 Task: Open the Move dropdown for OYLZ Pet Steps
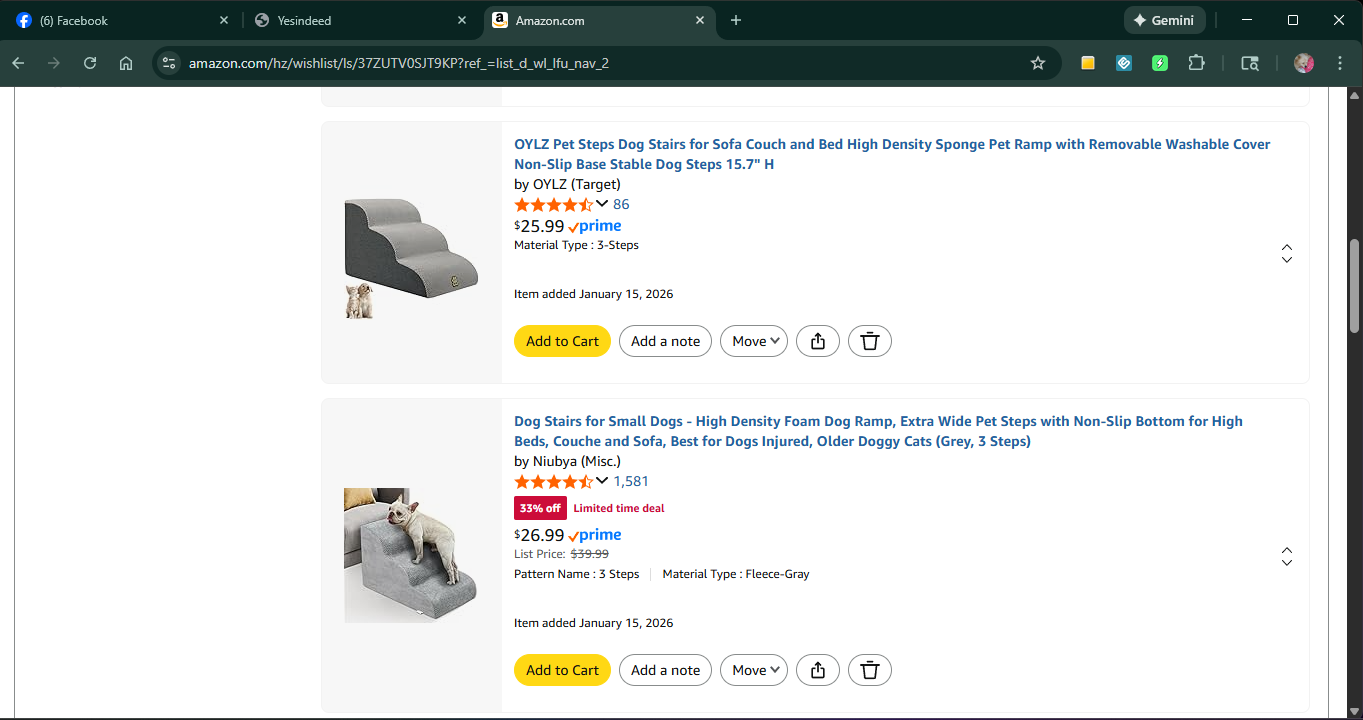tap(754, 341)
